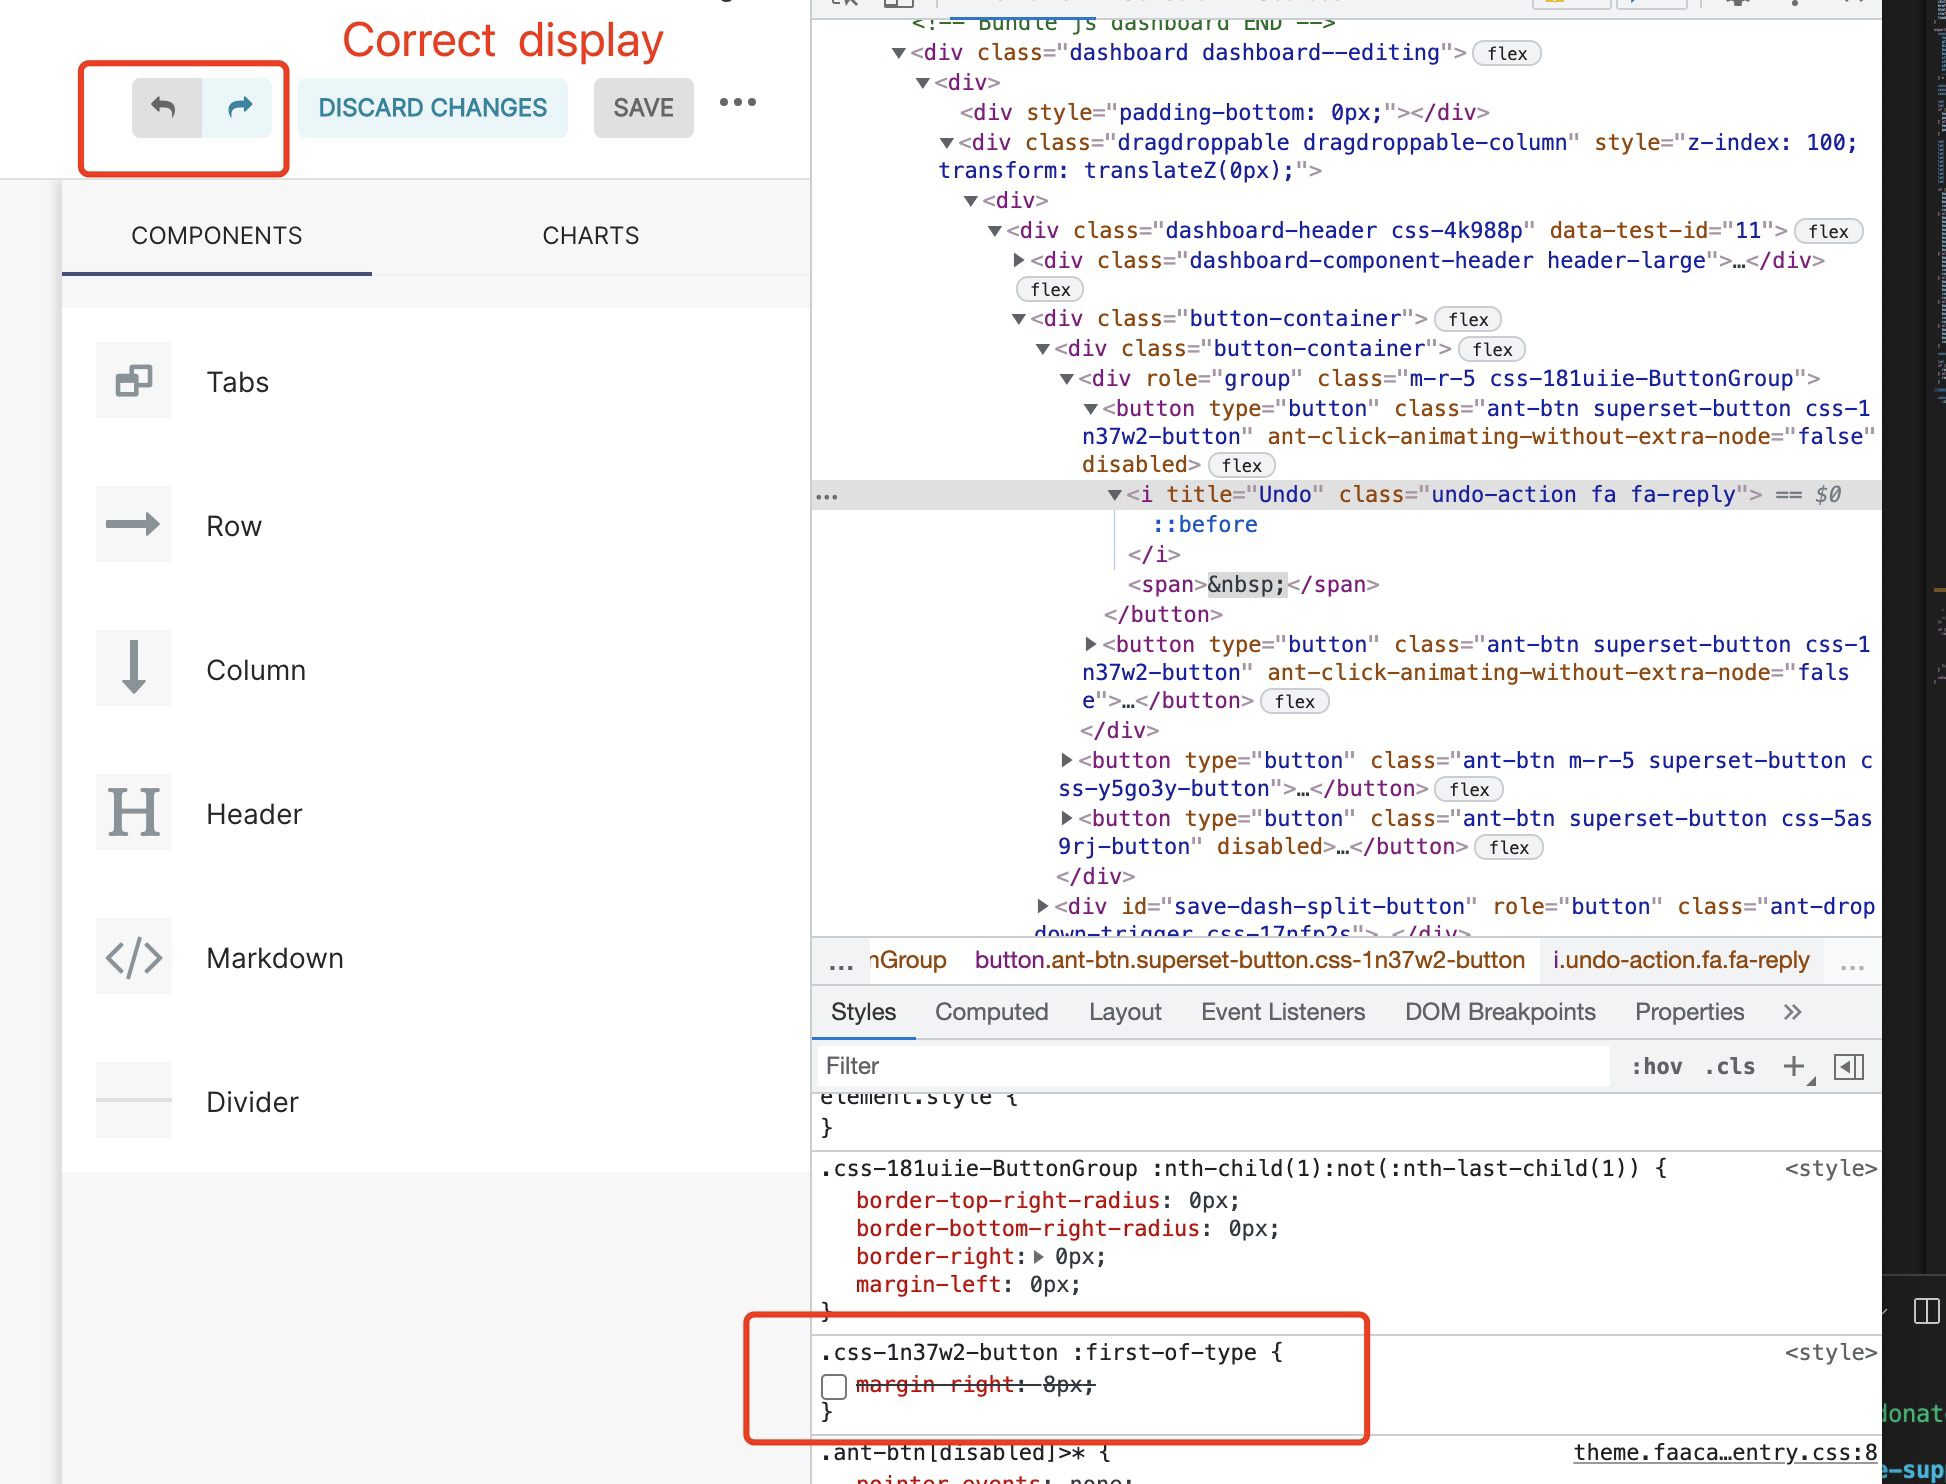Switch to the CHARTS tab

click(x=590, y=236)
